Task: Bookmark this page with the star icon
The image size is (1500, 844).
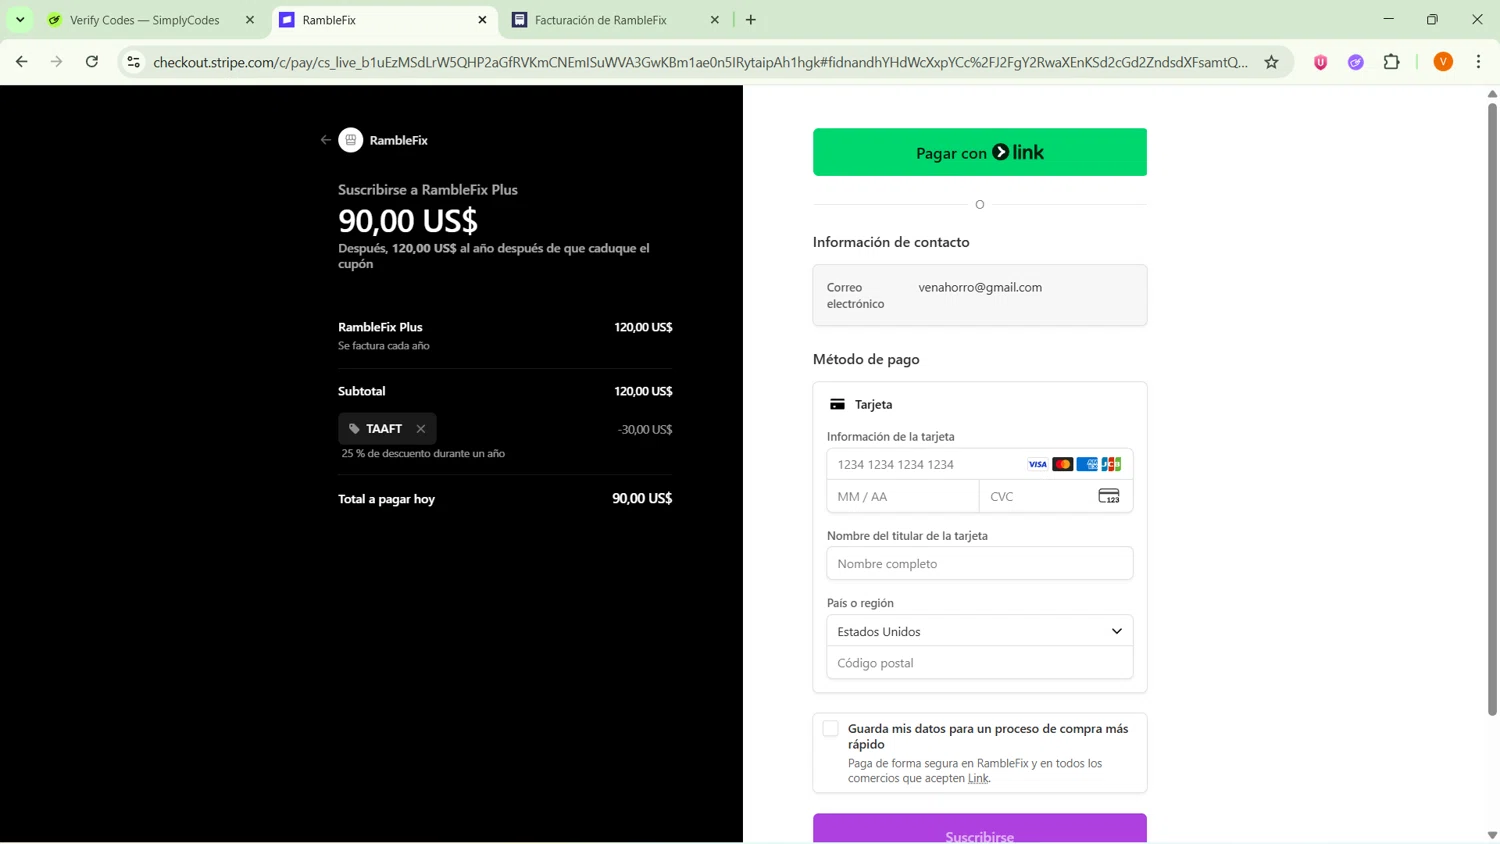Action: tap(1271, 62)
